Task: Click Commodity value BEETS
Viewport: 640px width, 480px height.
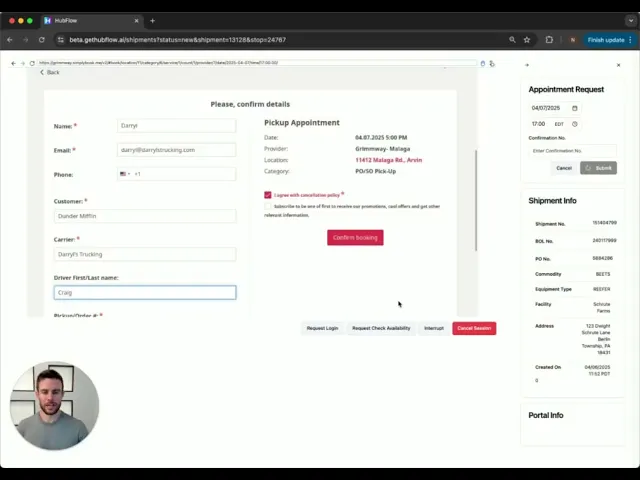Action: click(603, 274)
